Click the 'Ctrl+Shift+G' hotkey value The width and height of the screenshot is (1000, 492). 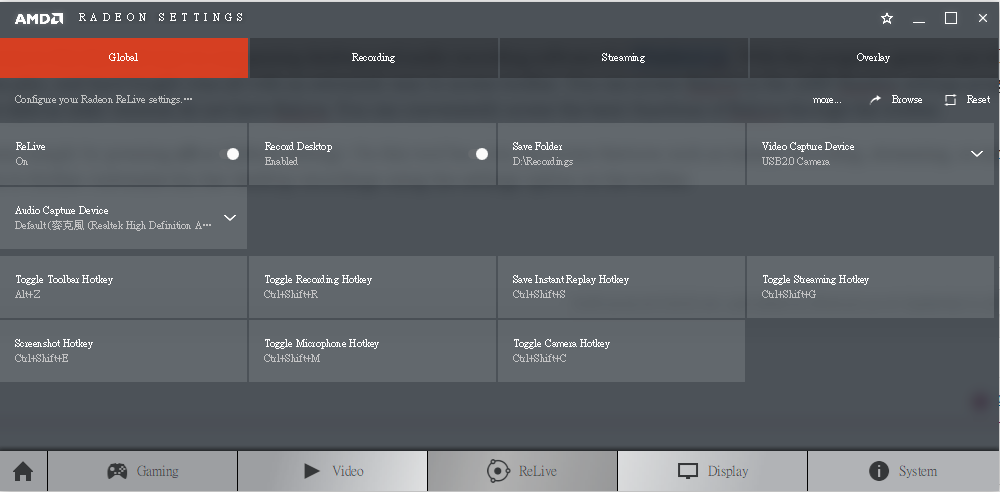pos(788,295)
